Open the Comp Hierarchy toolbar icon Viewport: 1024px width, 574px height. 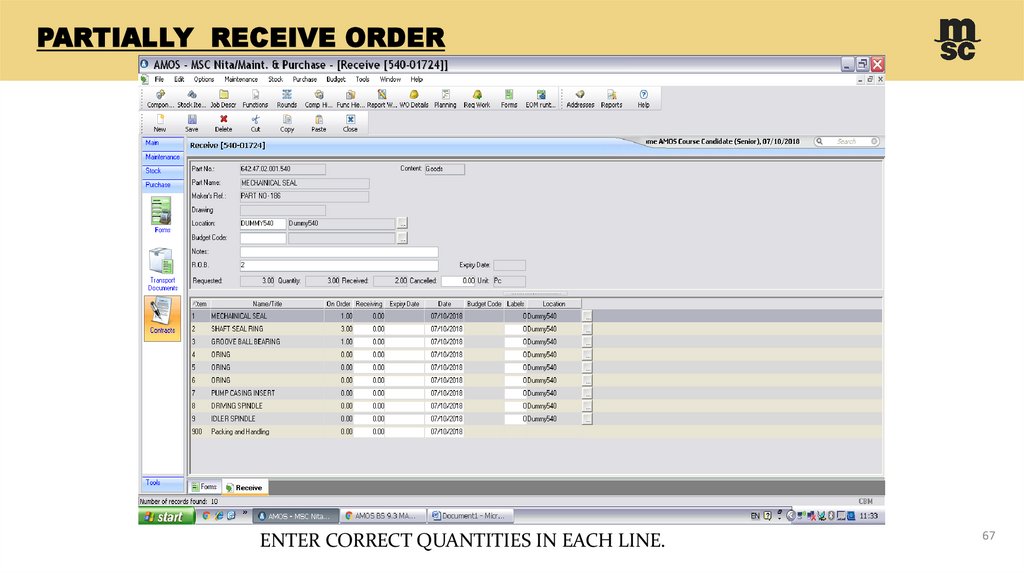click(319, 99)
